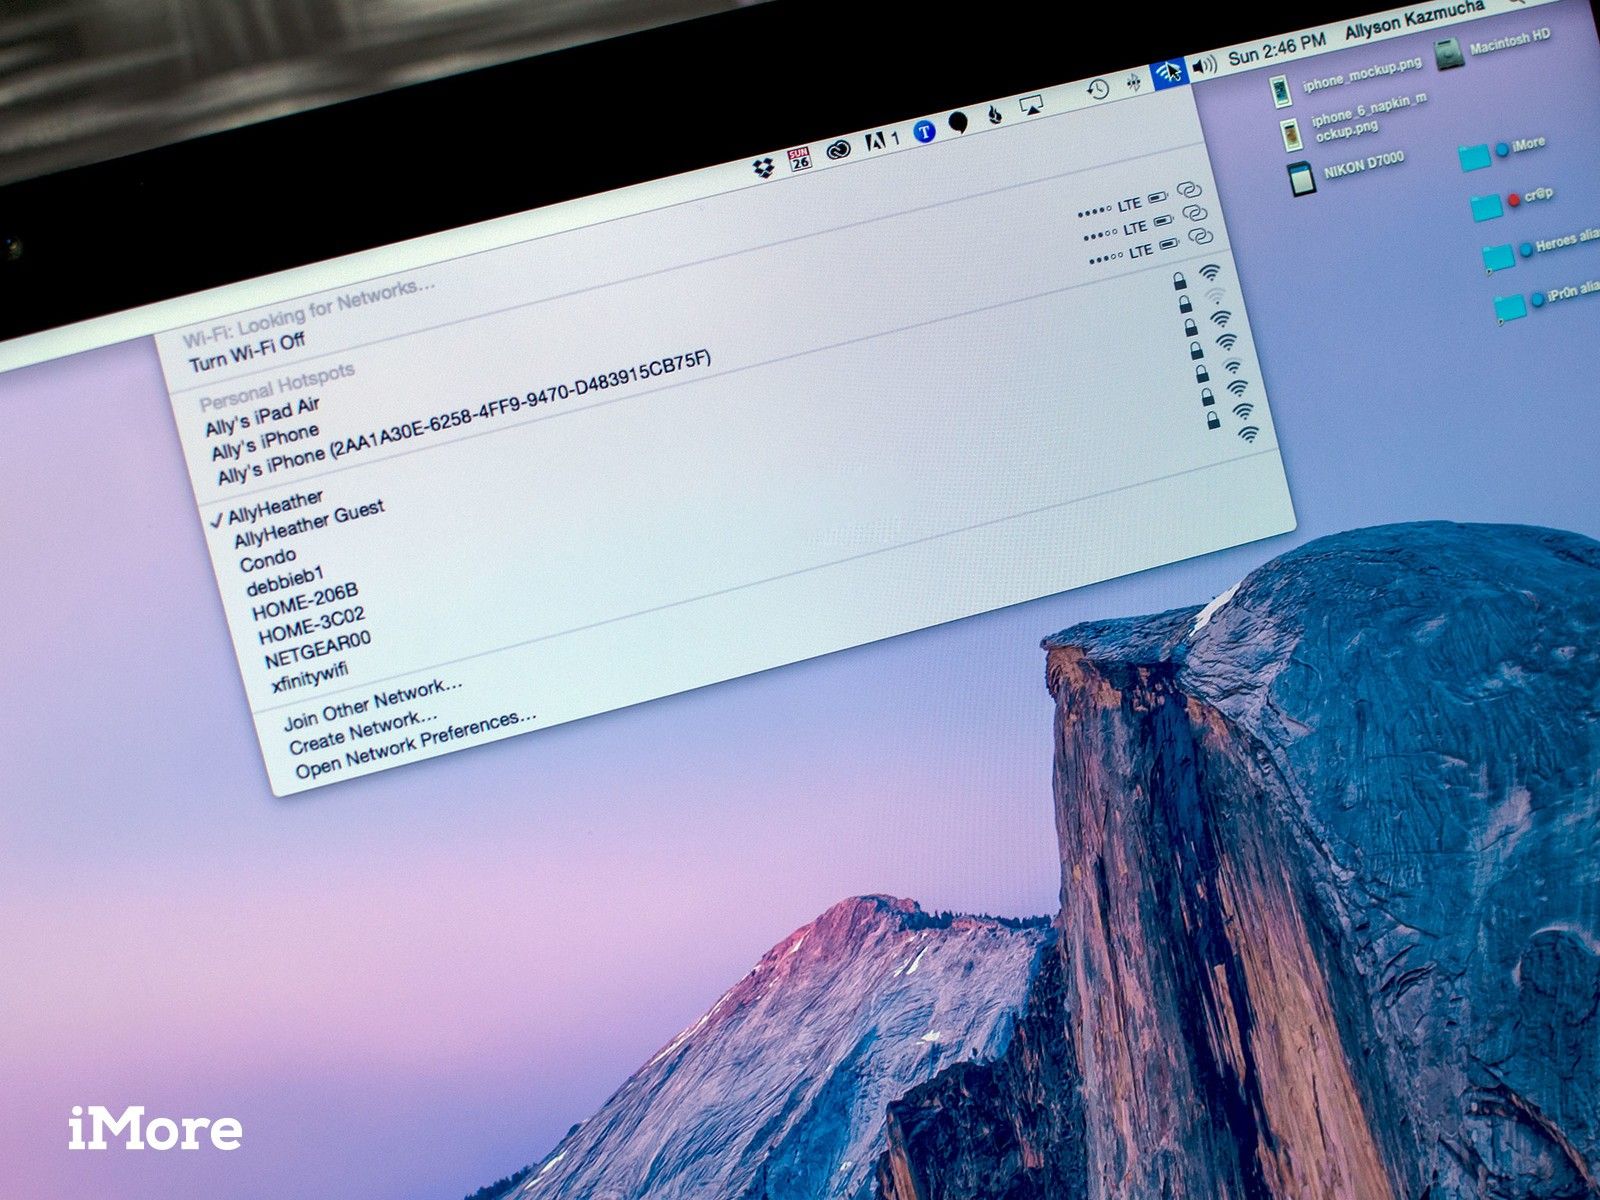This screenshot has height=1200, width=1600.
Task: Click the highlighted Wi-Fi menu bar icon
Action: 1169,71
